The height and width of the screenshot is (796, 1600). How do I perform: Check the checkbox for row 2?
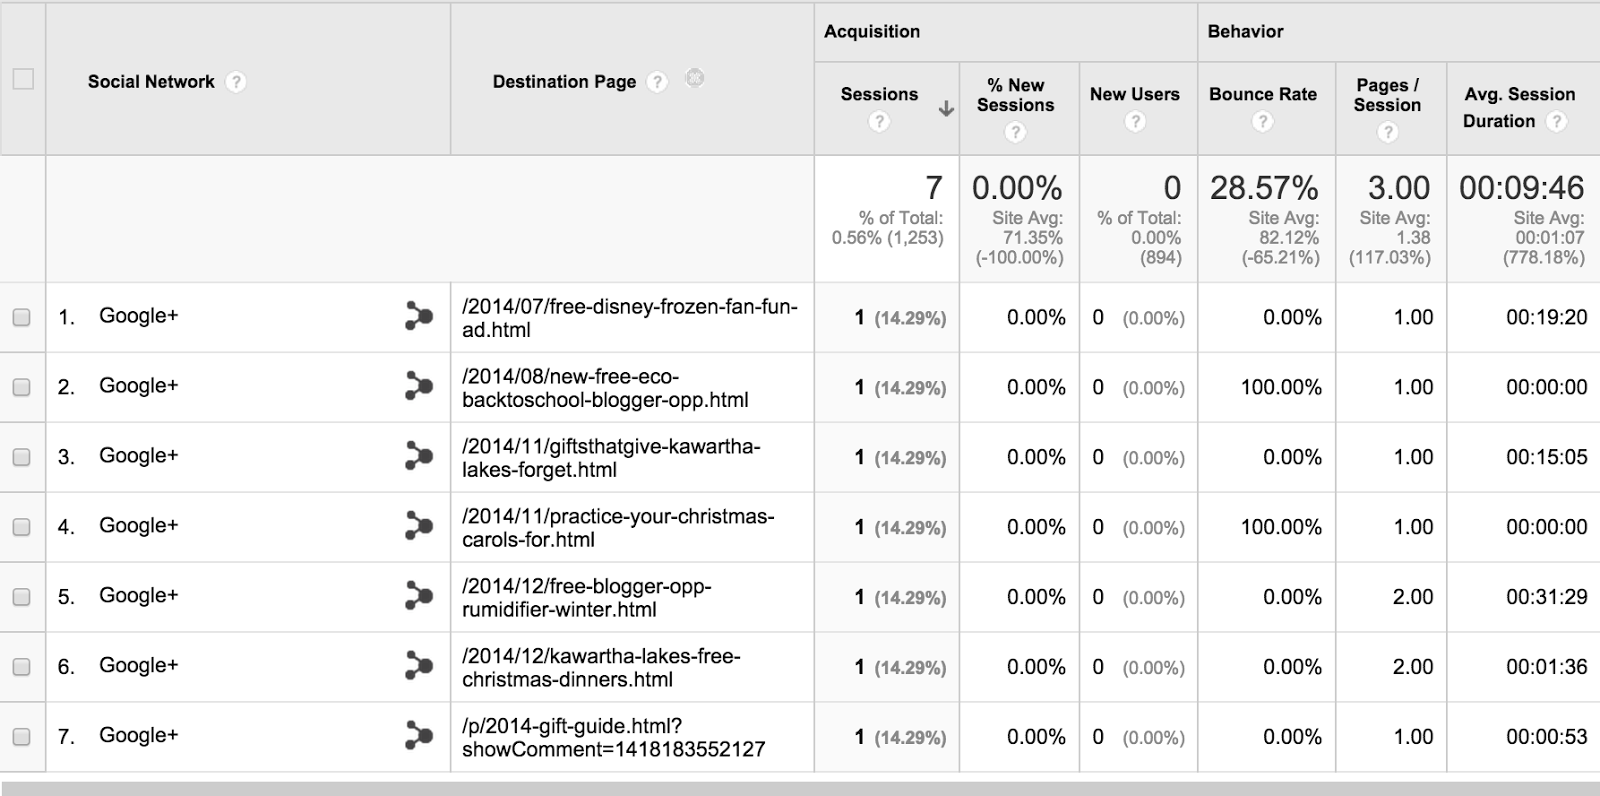tap(21, 387)
